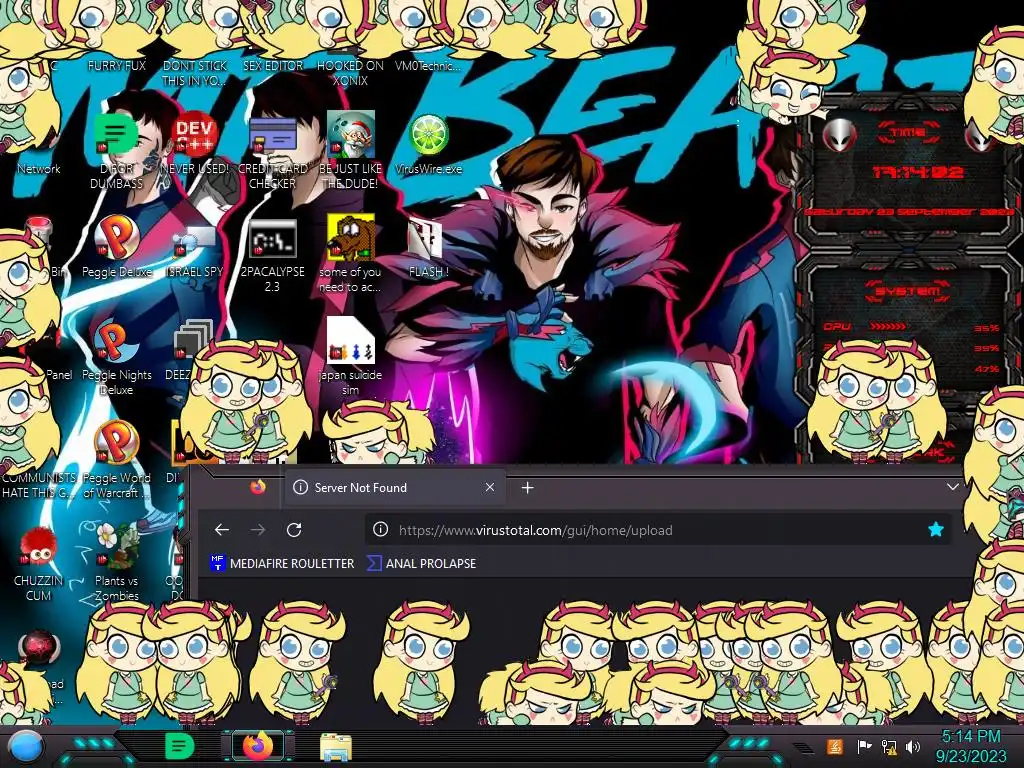Screen dimensions: 1024x768
Task: Close the Server Not Found tab
Action: 490,487
